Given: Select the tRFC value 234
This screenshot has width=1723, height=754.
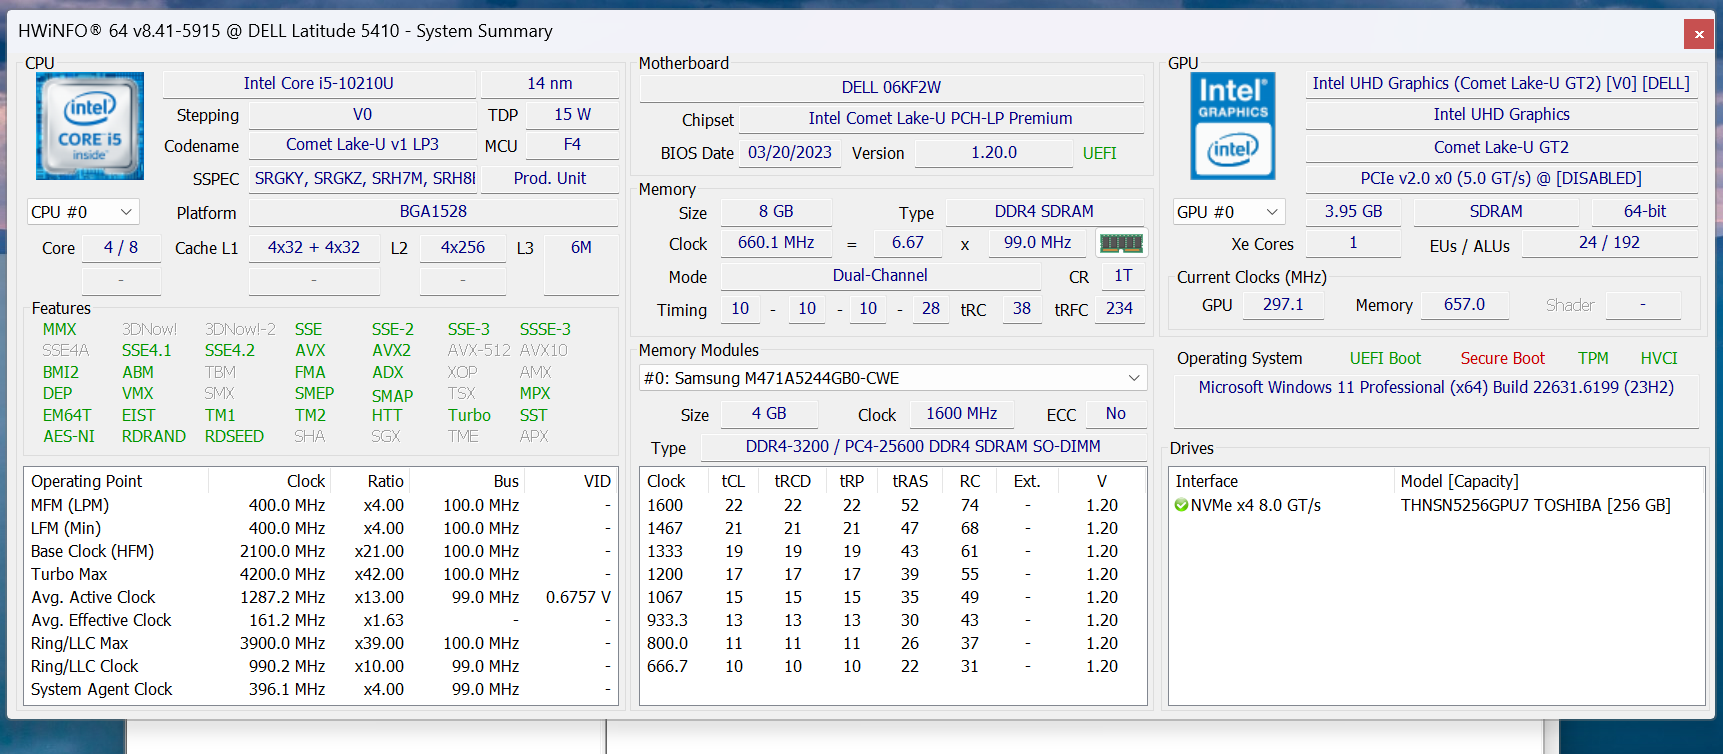Looking at the screenshot, I should (1119, 309).
